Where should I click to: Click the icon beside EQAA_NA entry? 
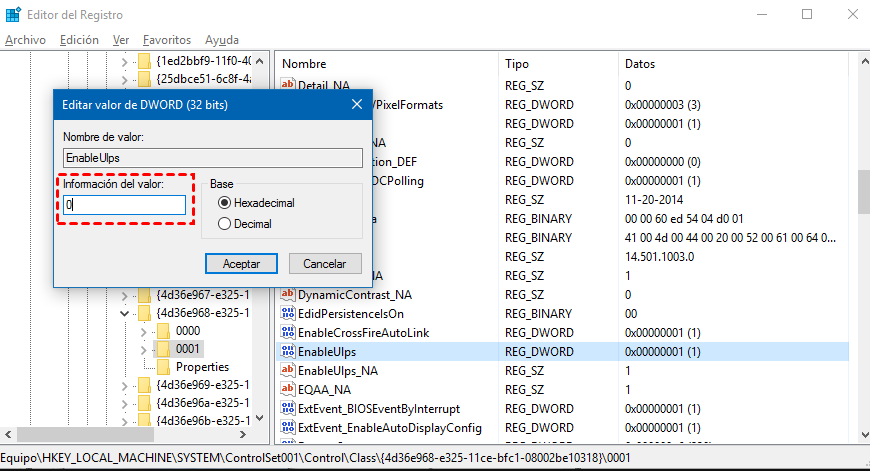pyautogui.click(x=288, y=390)
